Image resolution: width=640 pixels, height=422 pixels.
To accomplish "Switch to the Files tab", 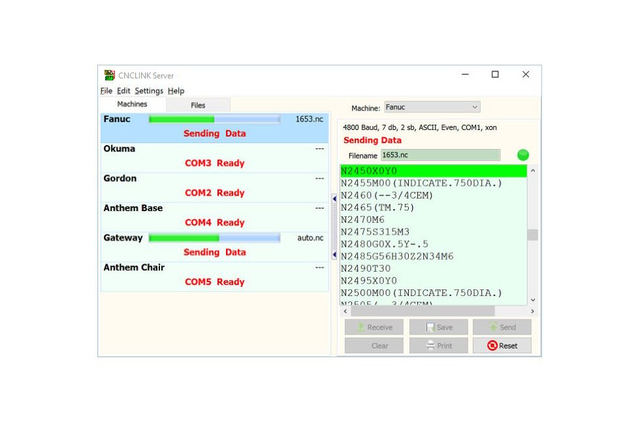I will click(198, 105).
